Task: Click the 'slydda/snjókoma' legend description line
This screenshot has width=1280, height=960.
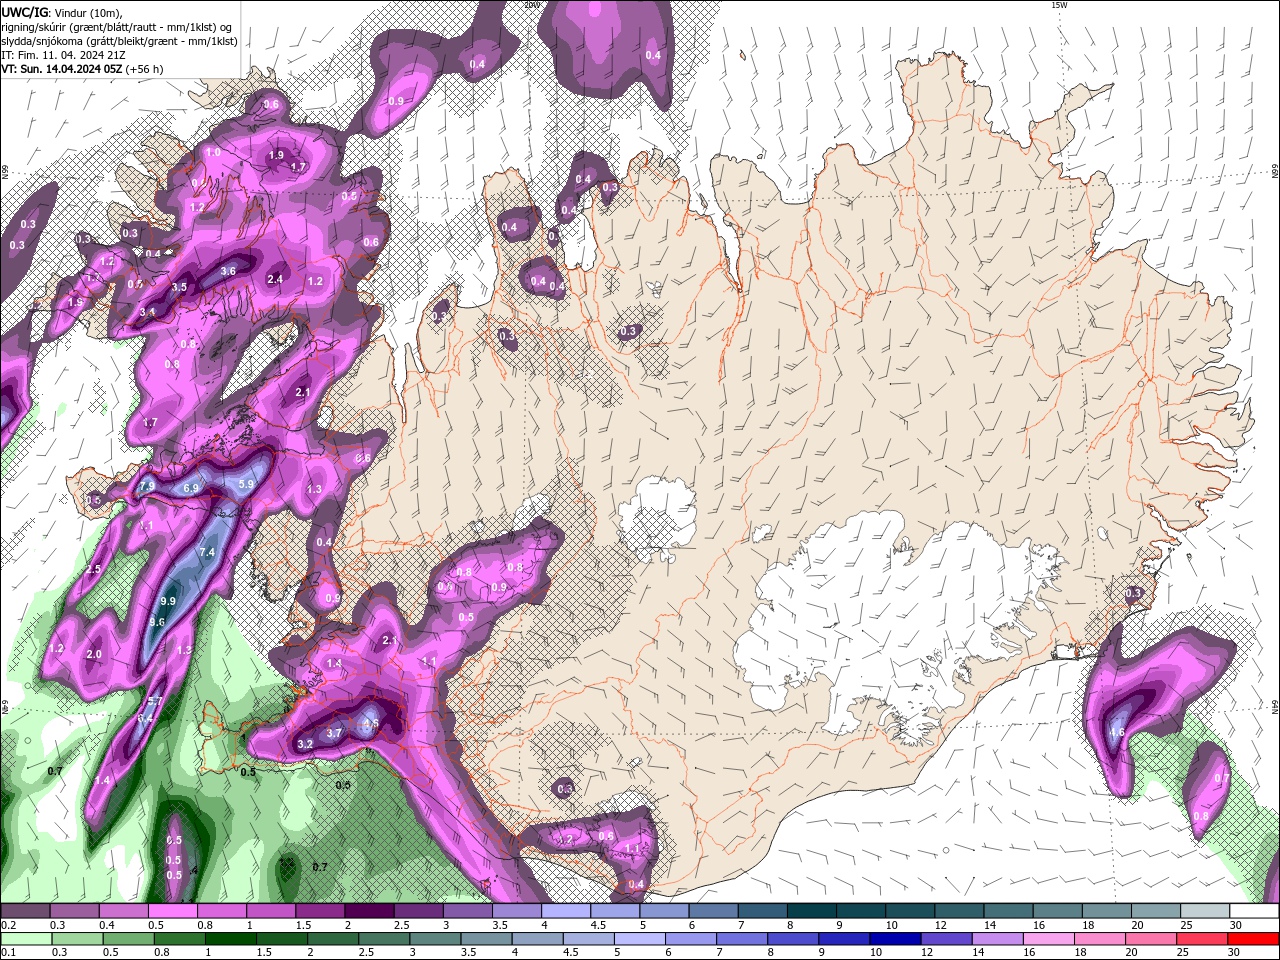Action: (119, 41)
